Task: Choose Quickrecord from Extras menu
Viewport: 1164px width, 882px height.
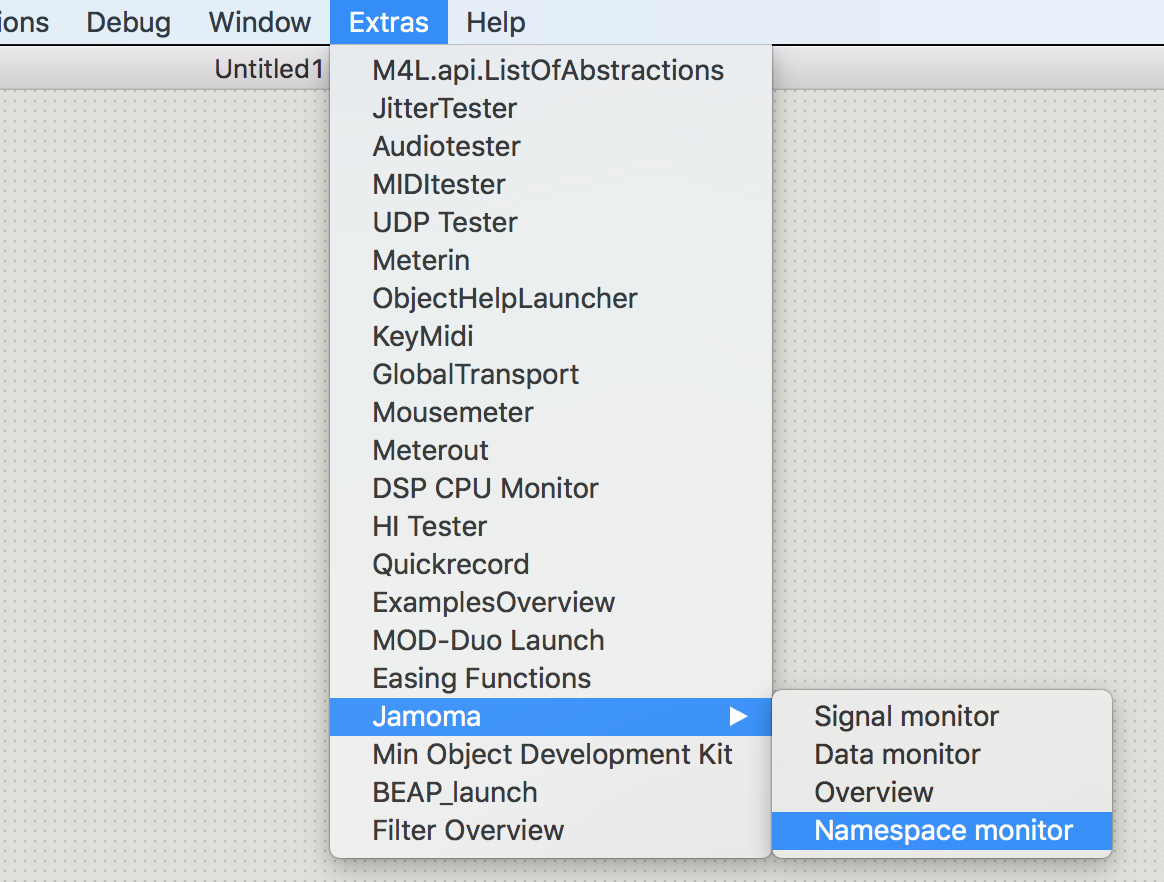Action: click(x=551, y=564)
